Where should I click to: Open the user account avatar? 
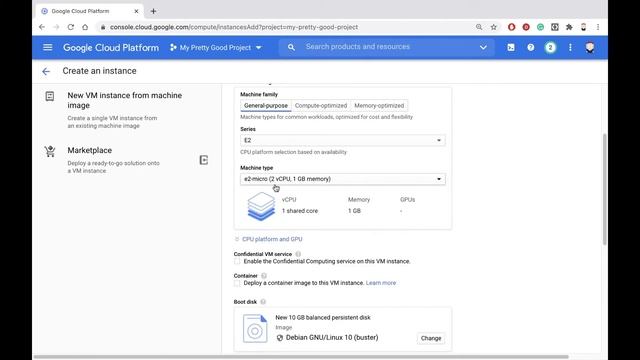coord(589,47)
